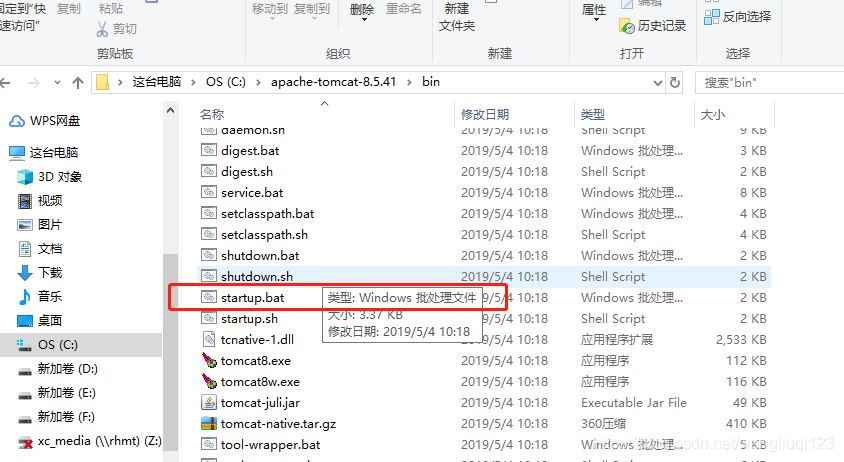Click the digest.bat file icon

click(209, 150)
